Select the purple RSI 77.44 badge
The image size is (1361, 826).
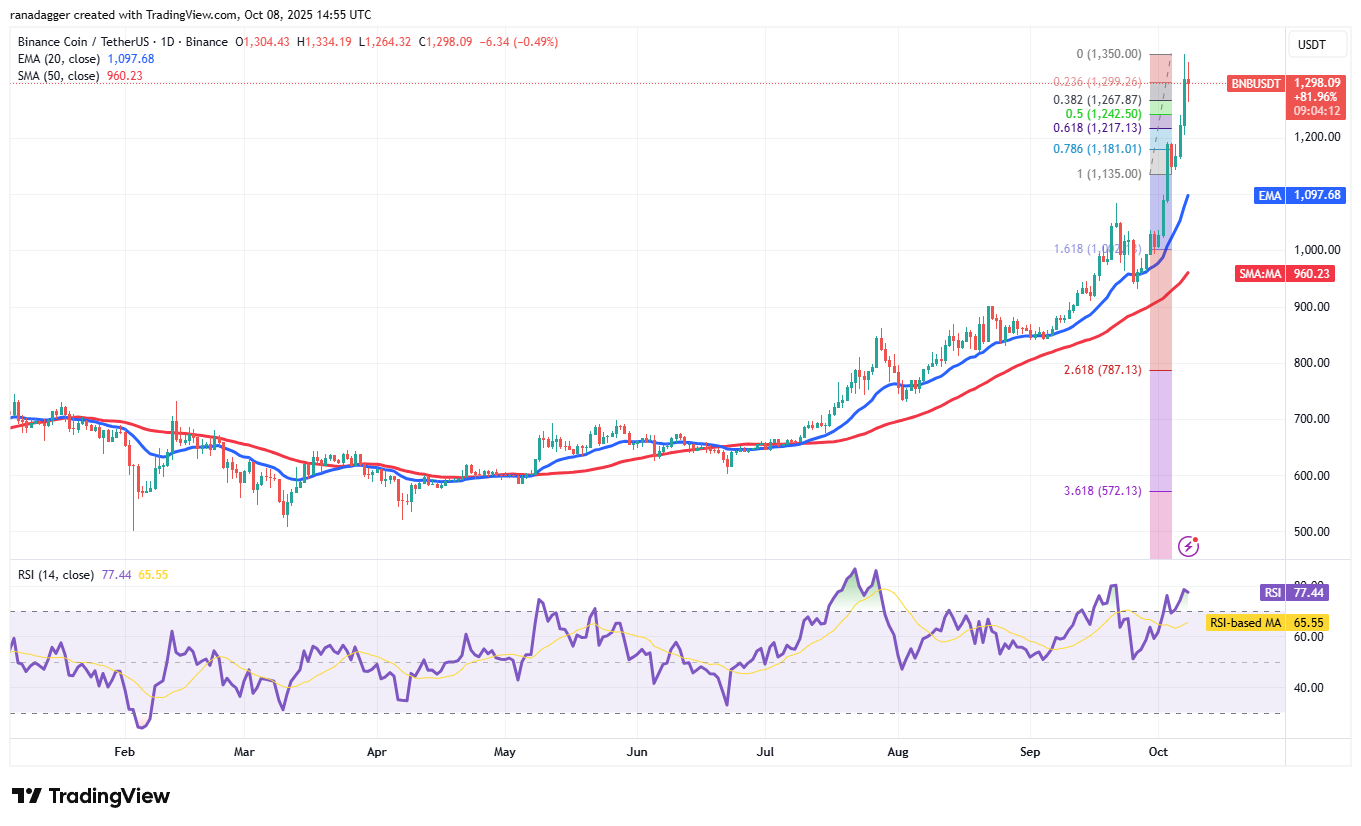[1295, 593]
